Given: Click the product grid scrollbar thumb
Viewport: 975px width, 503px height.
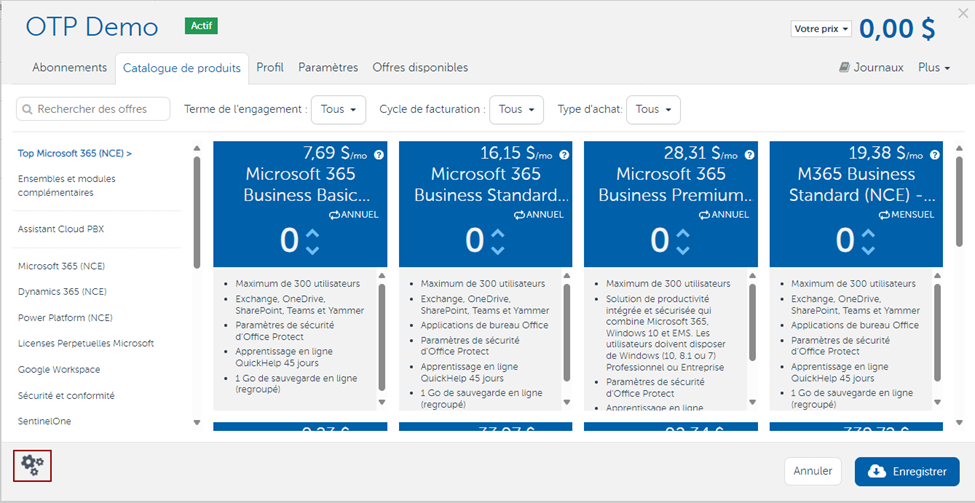Looking at the screenshot, I should click(959, 201).
